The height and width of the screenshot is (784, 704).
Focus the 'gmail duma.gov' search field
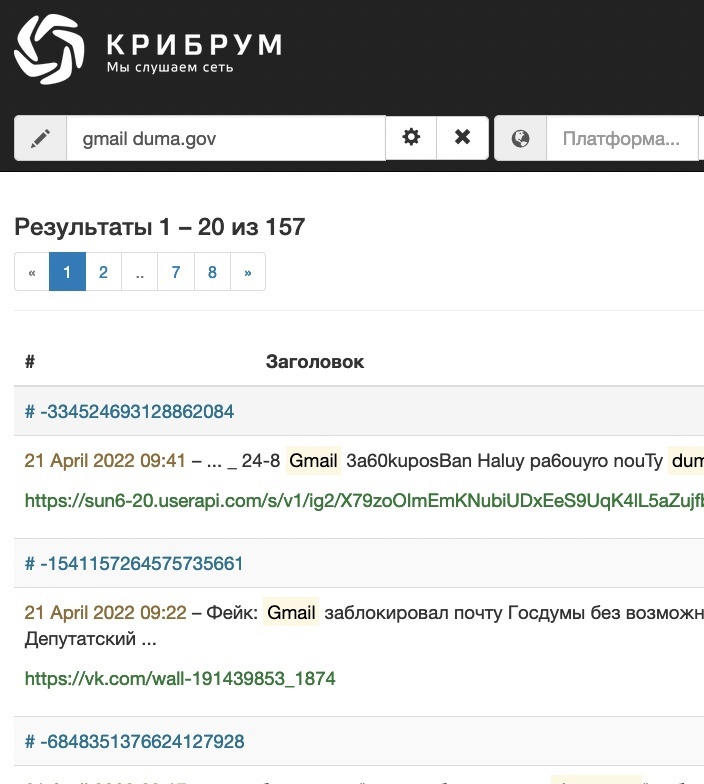coord(226,138)
